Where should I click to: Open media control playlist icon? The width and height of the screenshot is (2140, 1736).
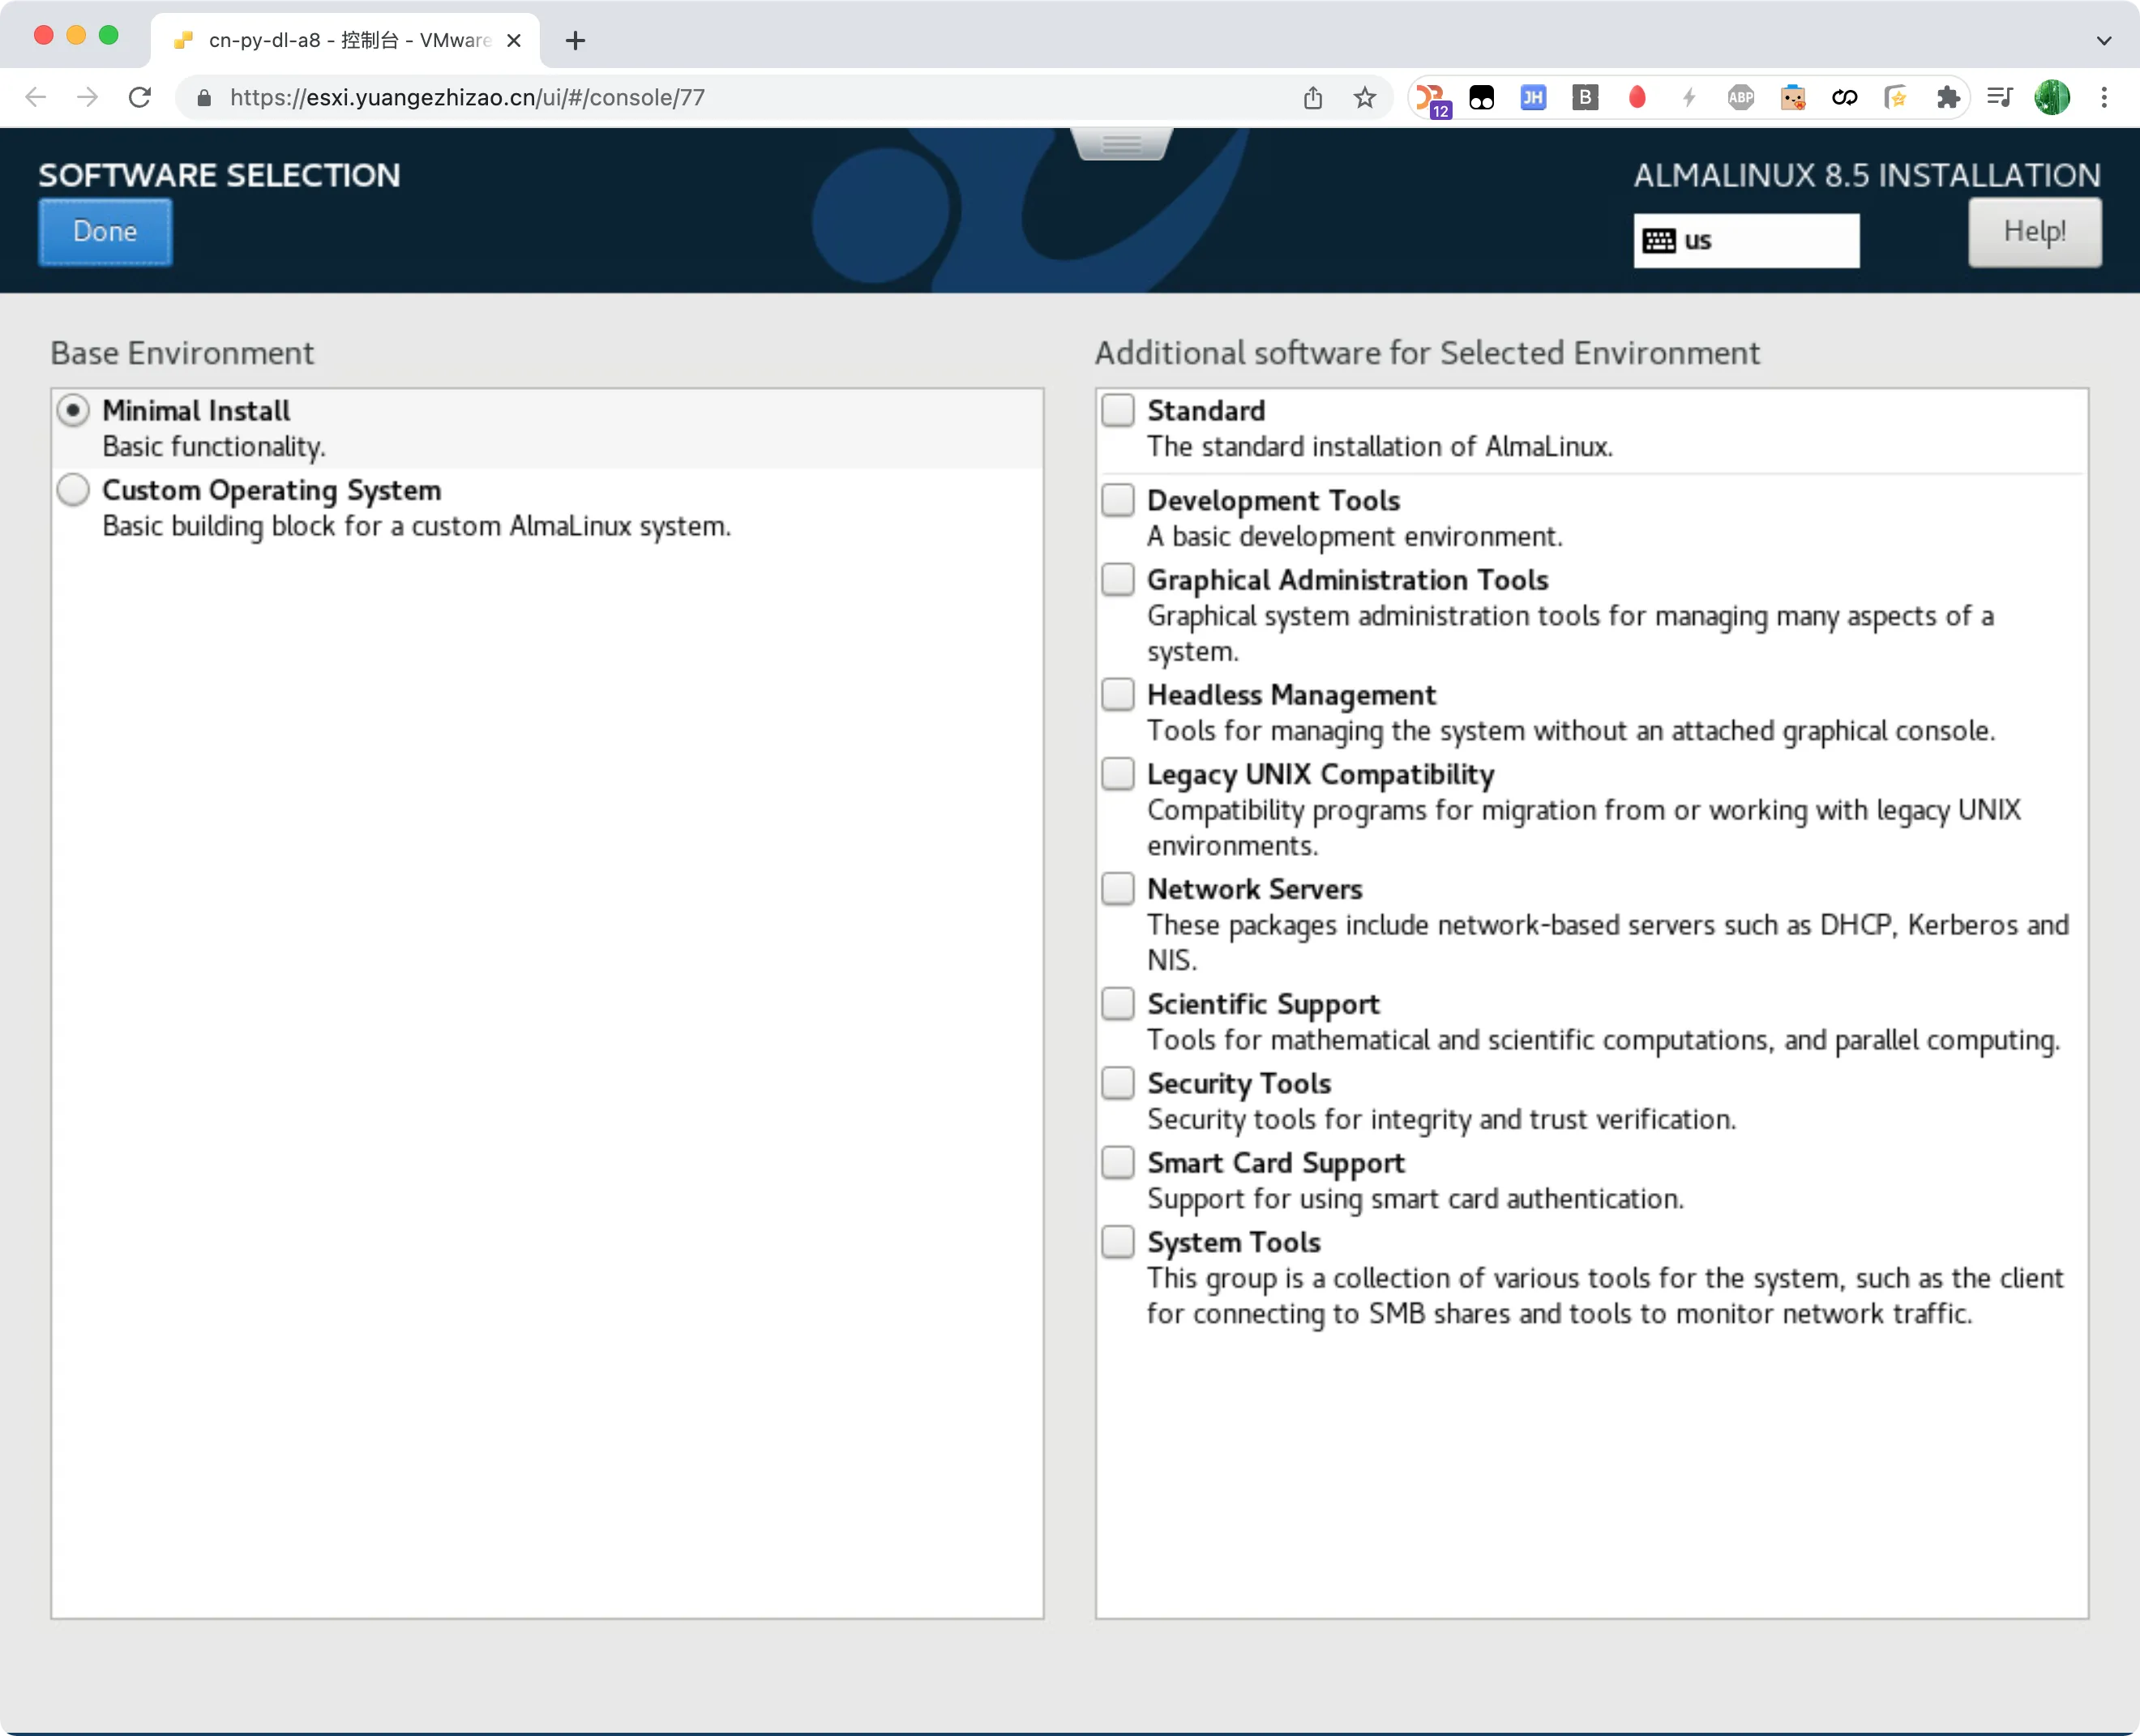click(x=2000, y=97)
